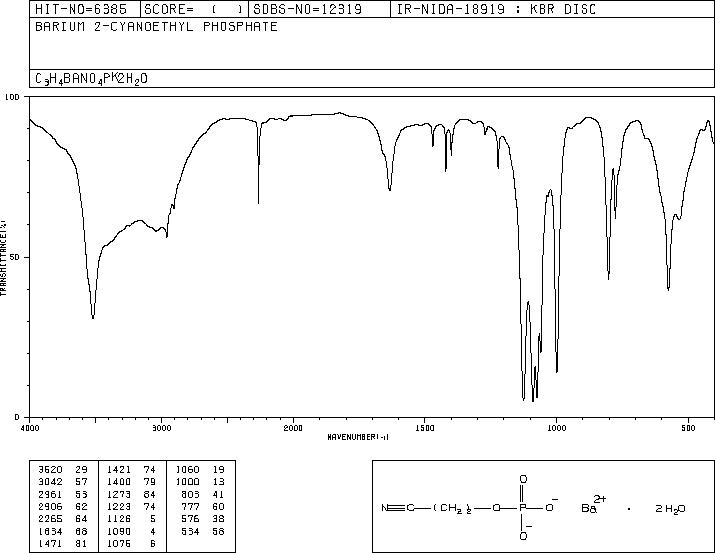The image size is (715, 553).
Task: Click the 4000 wavenumber axis label
Action: tap(30, 428)
